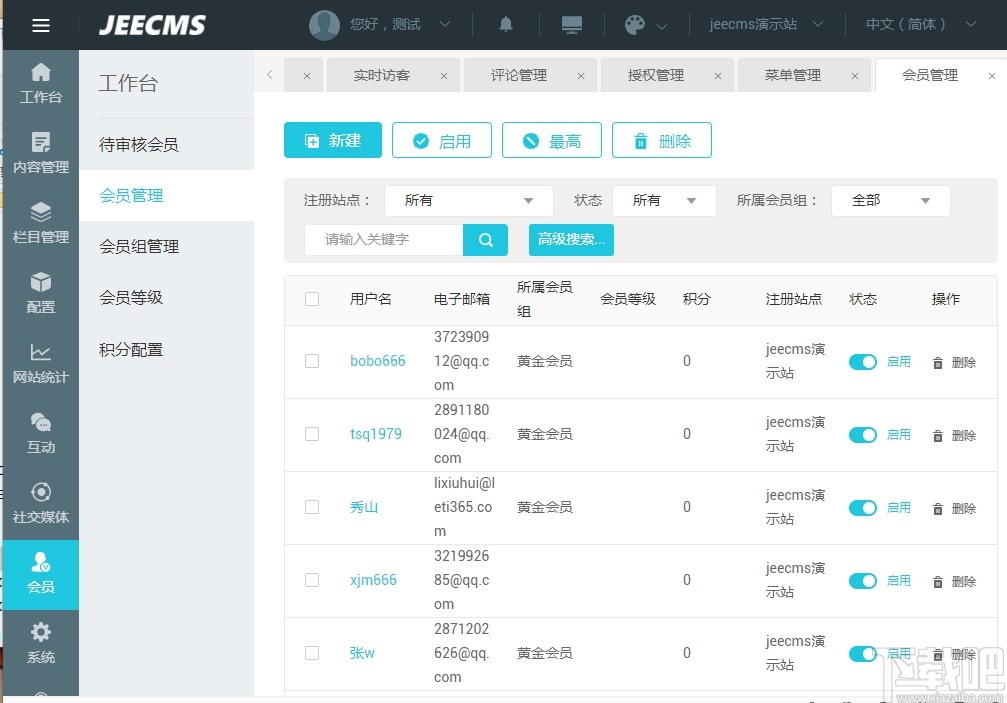The image size is (1007, 703).
Task: Switch to the 评论管理 tab
Action: [521, 74]
